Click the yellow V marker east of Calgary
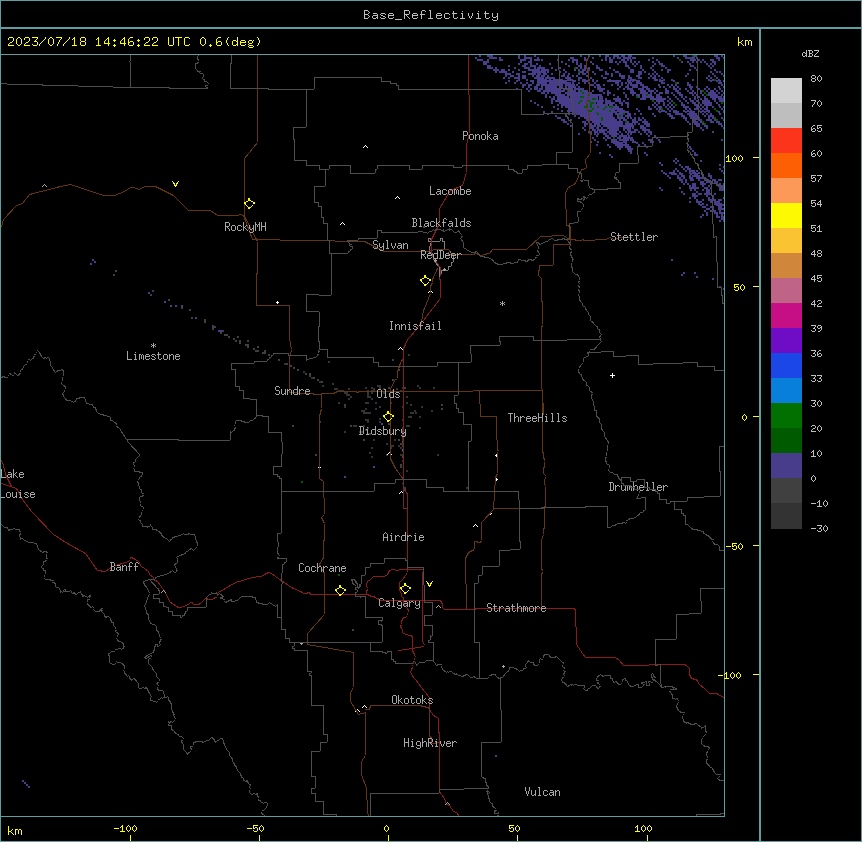 429,584
